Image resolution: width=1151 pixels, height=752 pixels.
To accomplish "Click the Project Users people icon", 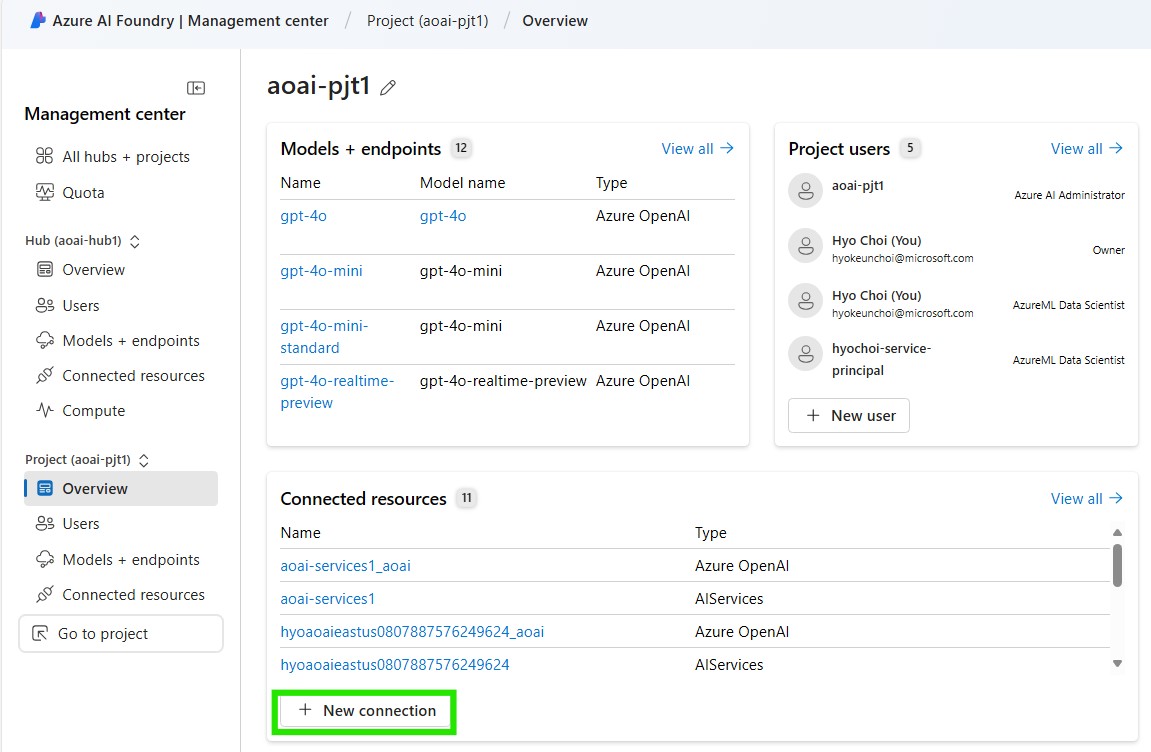I will tap(45, 524).
